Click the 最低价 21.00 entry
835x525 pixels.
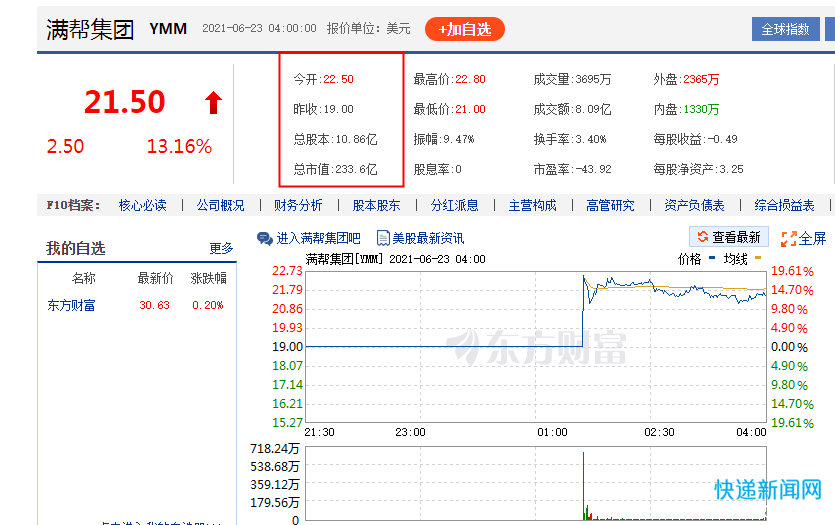tap(449, 109)
